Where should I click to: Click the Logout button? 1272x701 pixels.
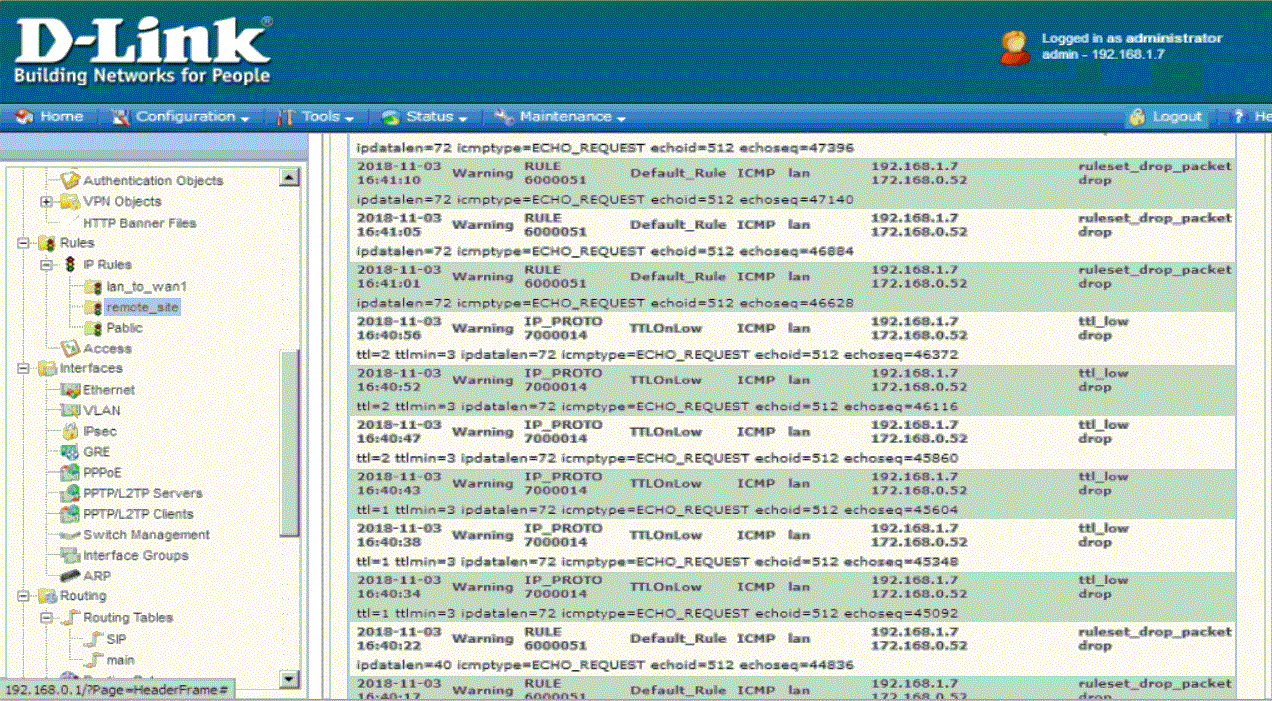pos(1166,117)
